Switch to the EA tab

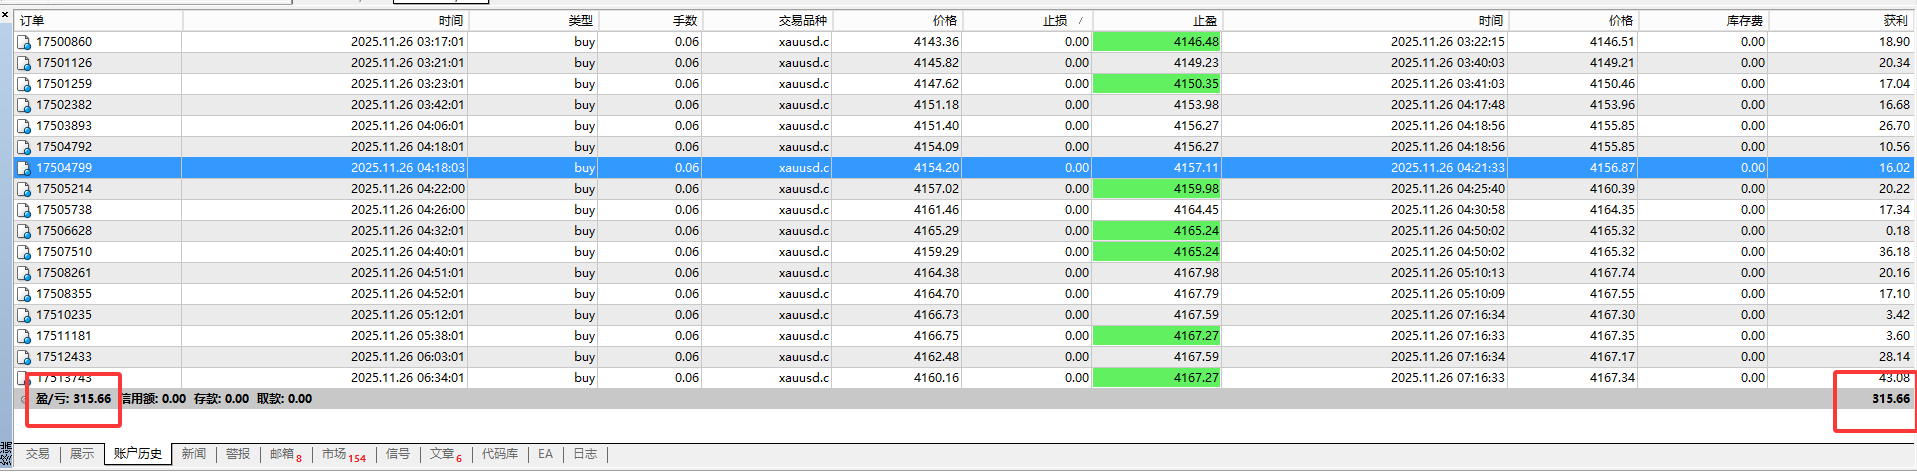coord(545,454)
